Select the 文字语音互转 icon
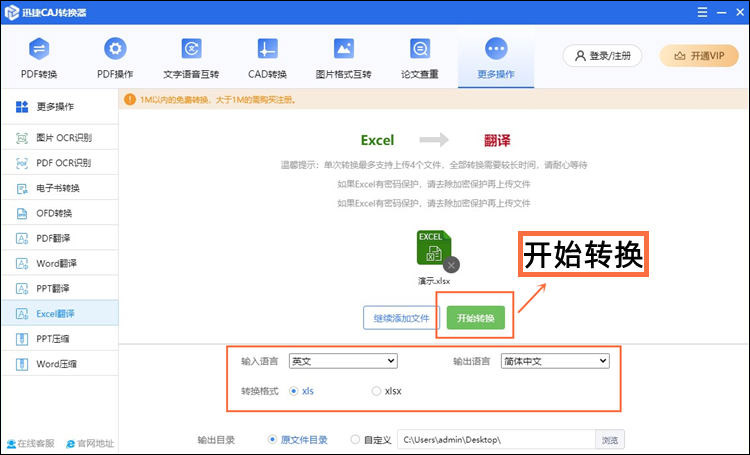The width and height of the screenshot is (750, 455). click(191, 49)
